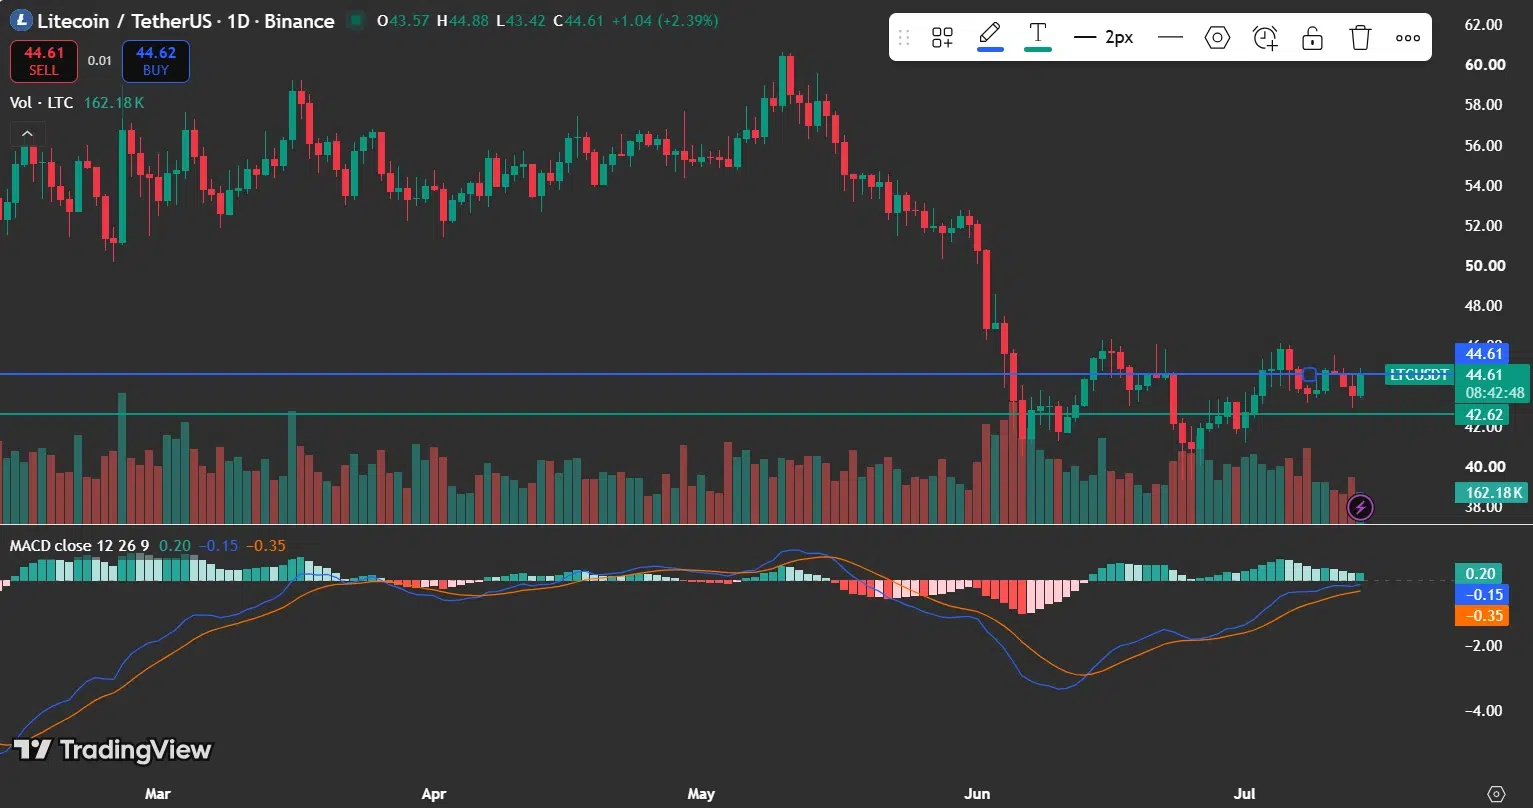1533x808 pixels.
Task: Click the 50.00 price scale label
Action: [x=1484, y=265]
